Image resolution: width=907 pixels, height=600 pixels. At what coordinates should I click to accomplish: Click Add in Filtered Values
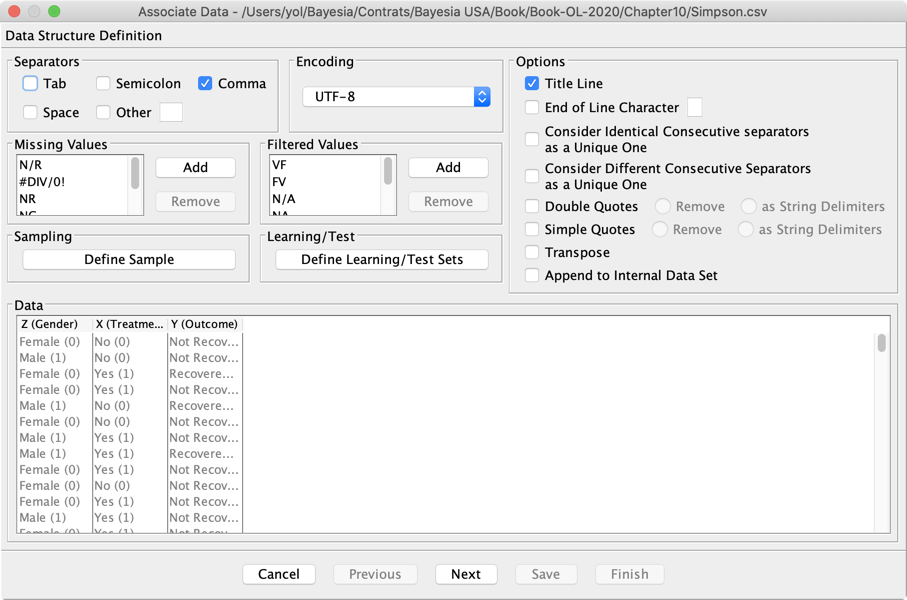point(448,168)
